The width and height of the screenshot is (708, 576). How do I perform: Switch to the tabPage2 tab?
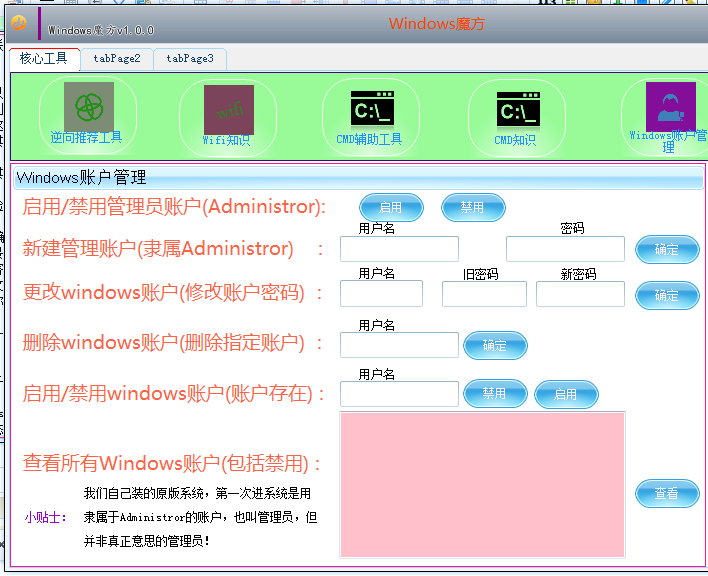coord(117,59)
